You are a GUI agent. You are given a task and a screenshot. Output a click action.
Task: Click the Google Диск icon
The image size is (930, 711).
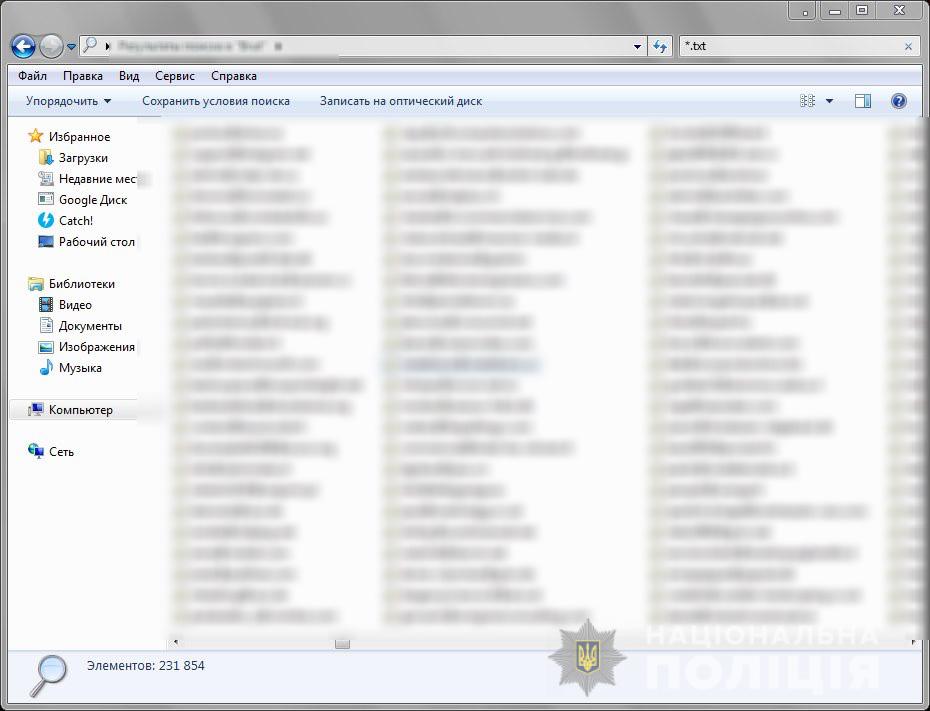pos(46,199)
